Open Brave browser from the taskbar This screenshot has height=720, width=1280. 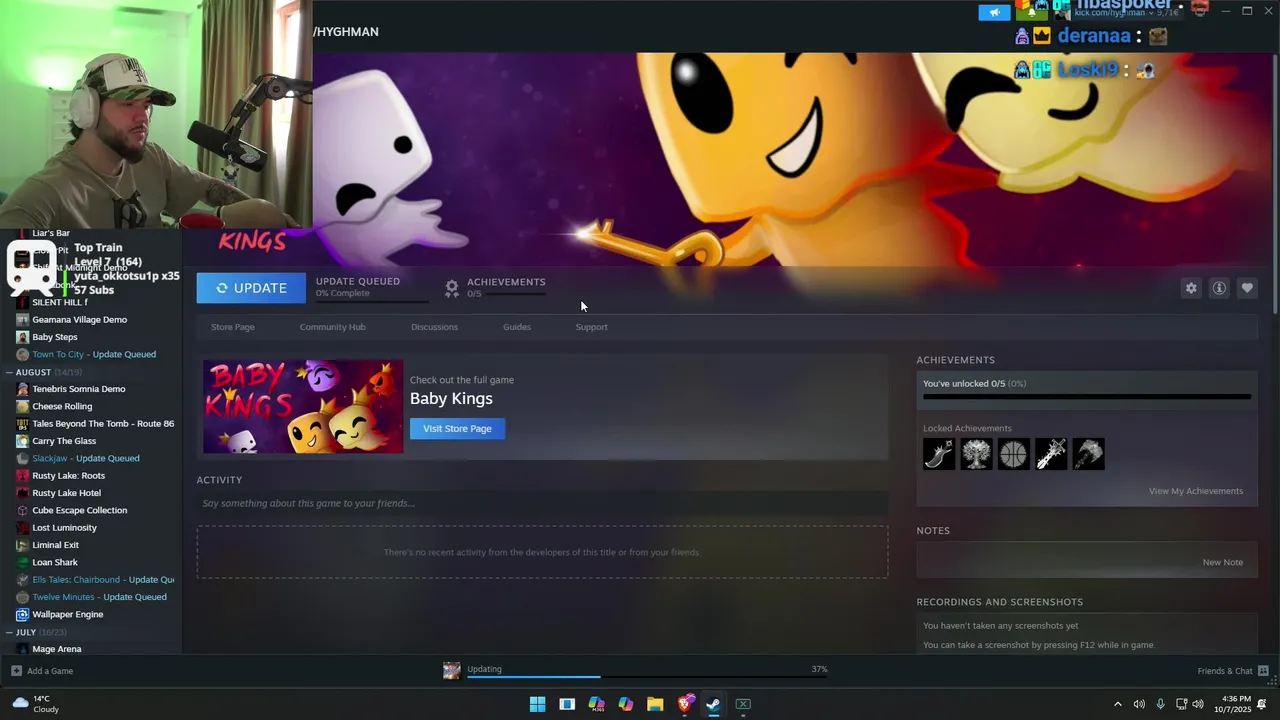(685, 704)
